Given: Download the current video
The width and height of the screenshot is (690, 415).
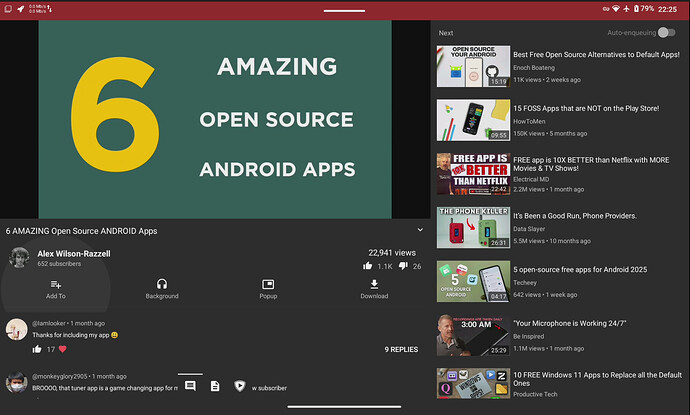Looking at the screenshot, I should pyautogui.click(x=374, y=285).
